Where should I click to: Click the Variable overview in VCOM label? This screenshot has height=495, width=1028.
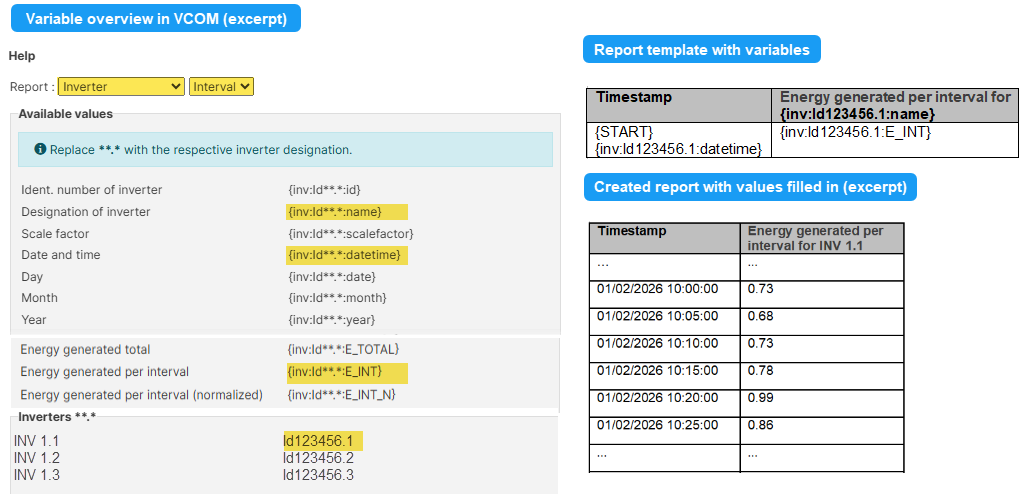pos(156,19)
